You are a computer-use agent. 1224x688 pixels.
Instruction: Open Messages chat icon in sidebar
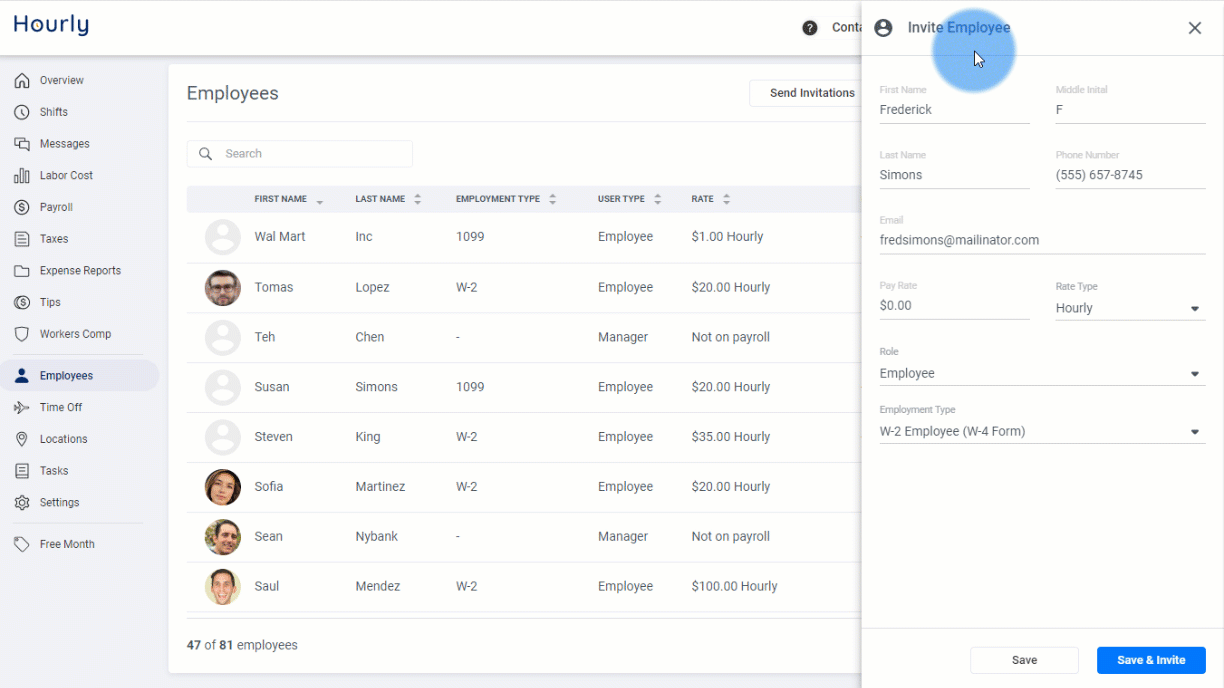pos(22,144)
